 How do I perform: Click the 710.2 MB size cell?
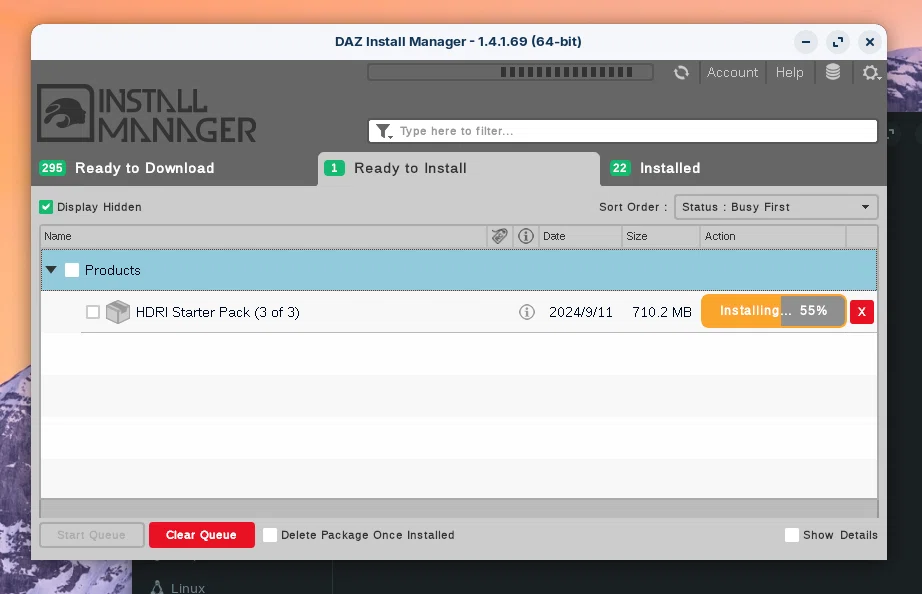pyautogui.click(x=662, y=312)
